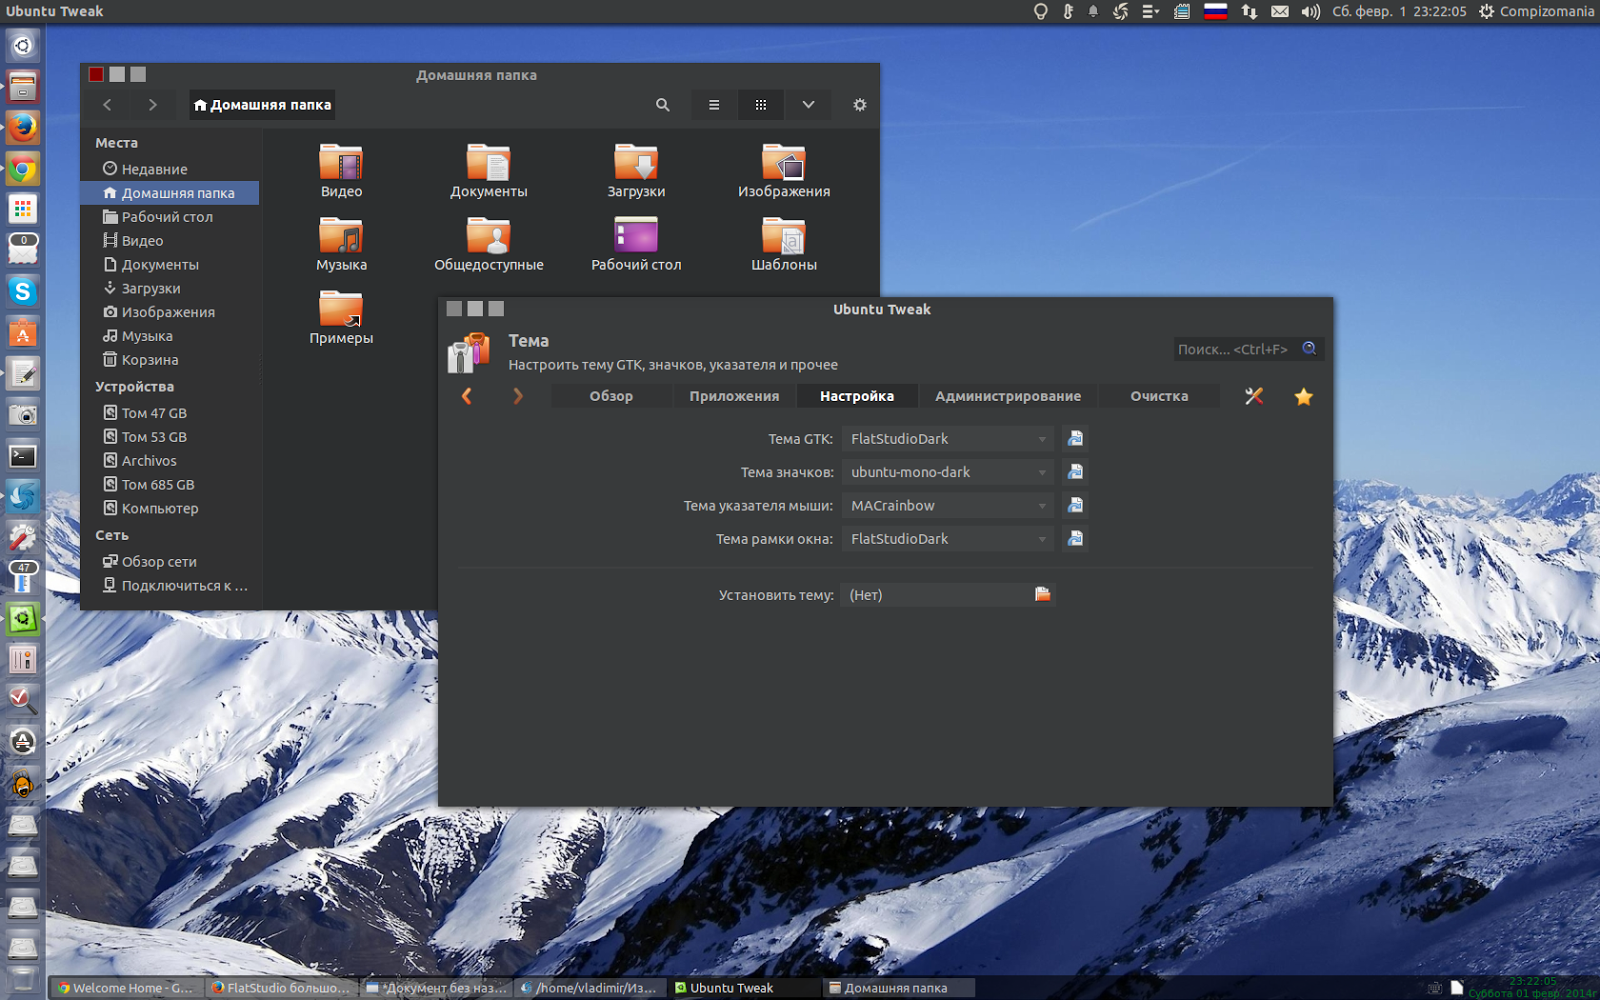This screenshot has width=1600, height=1000.
Task: Expand the icon theme dropdown
Action: pyautogui.click(x=947, y=472)
